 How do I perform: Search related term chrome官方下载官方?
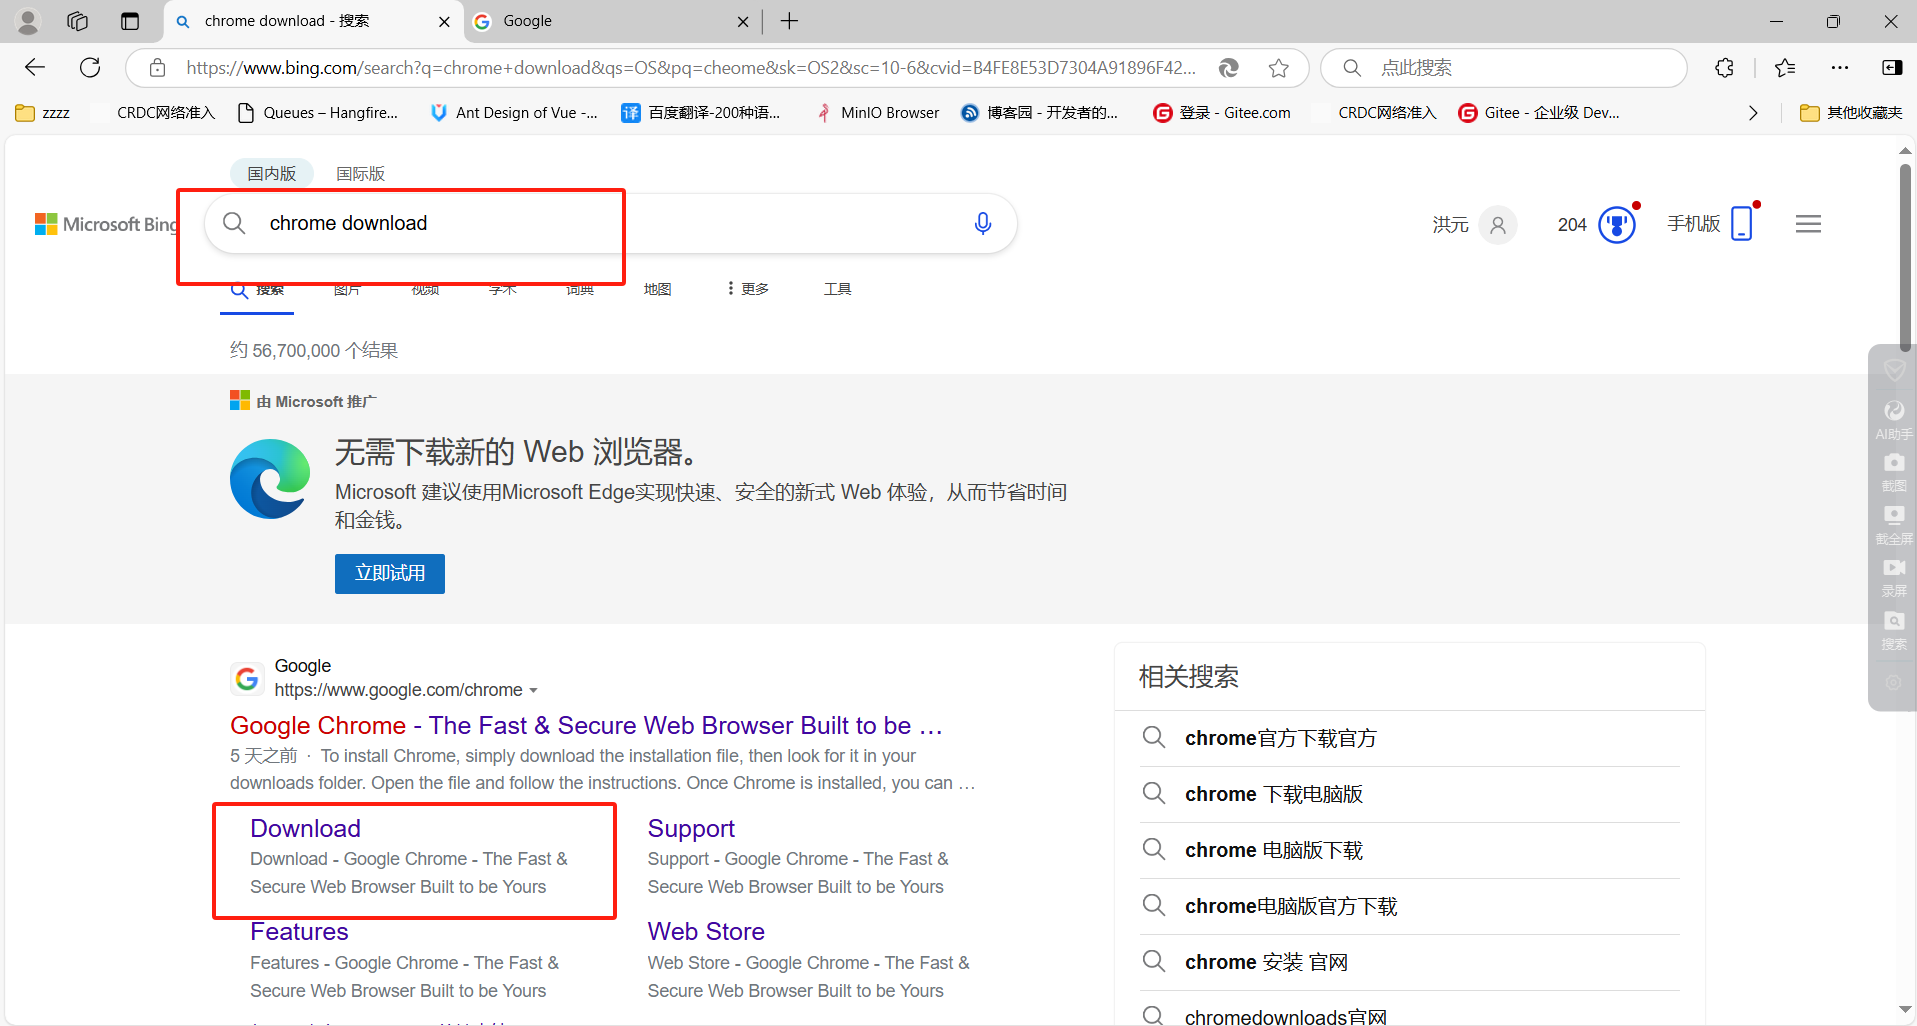1280,738
